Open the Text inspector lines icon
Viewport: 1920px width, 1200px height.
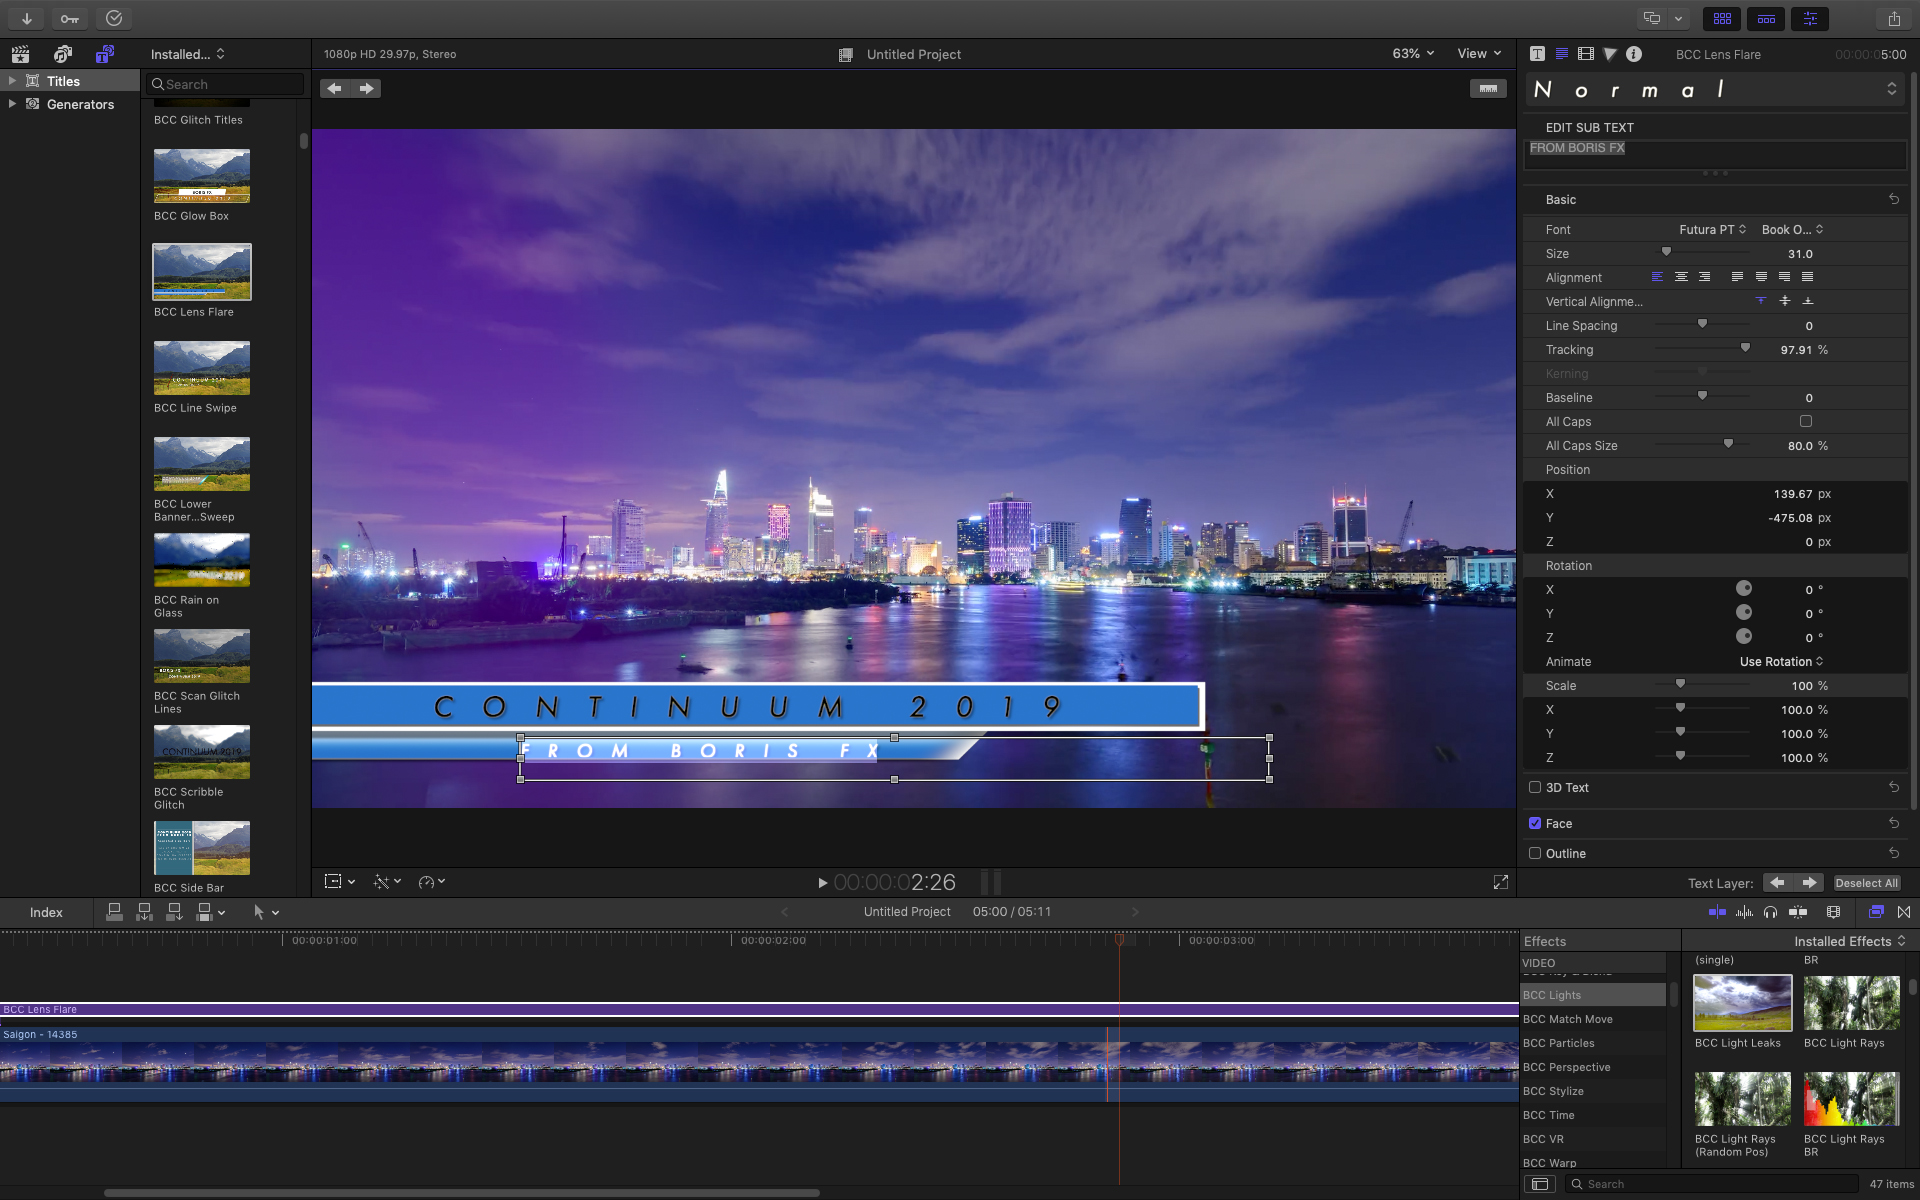[x=1561, y=54]
